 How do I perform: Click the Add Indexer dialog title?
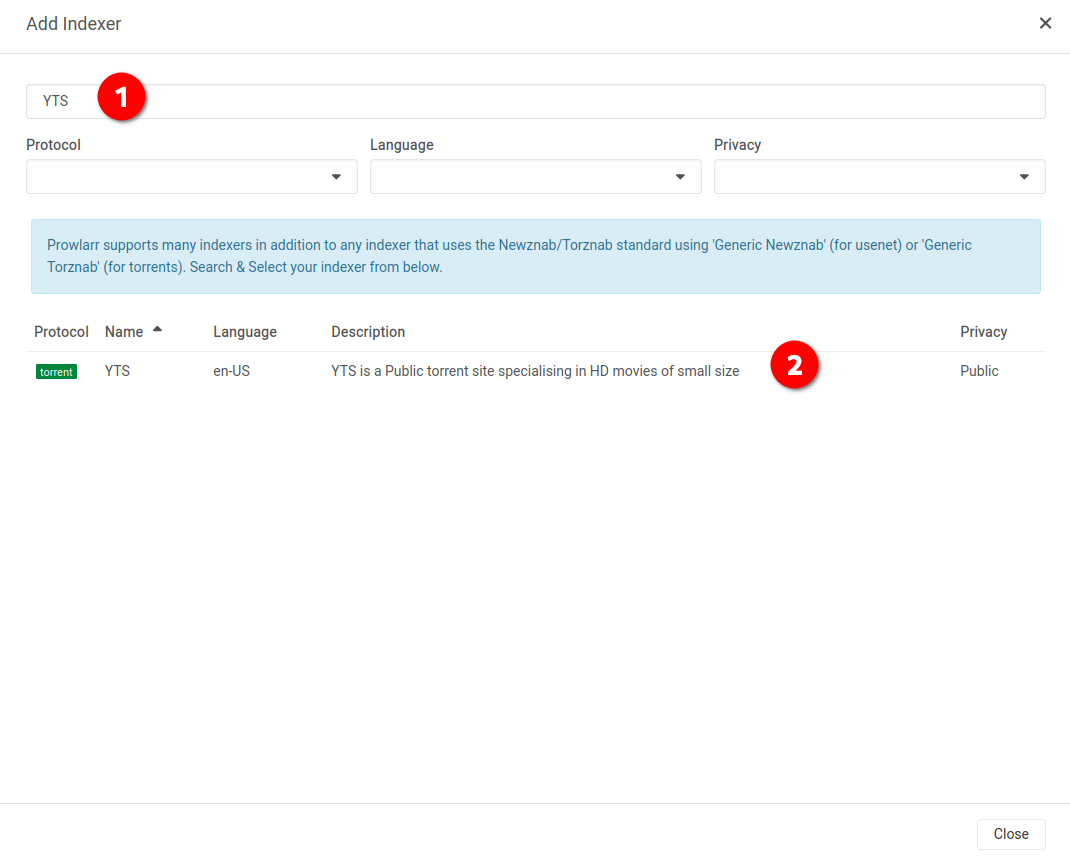point(74,24)
